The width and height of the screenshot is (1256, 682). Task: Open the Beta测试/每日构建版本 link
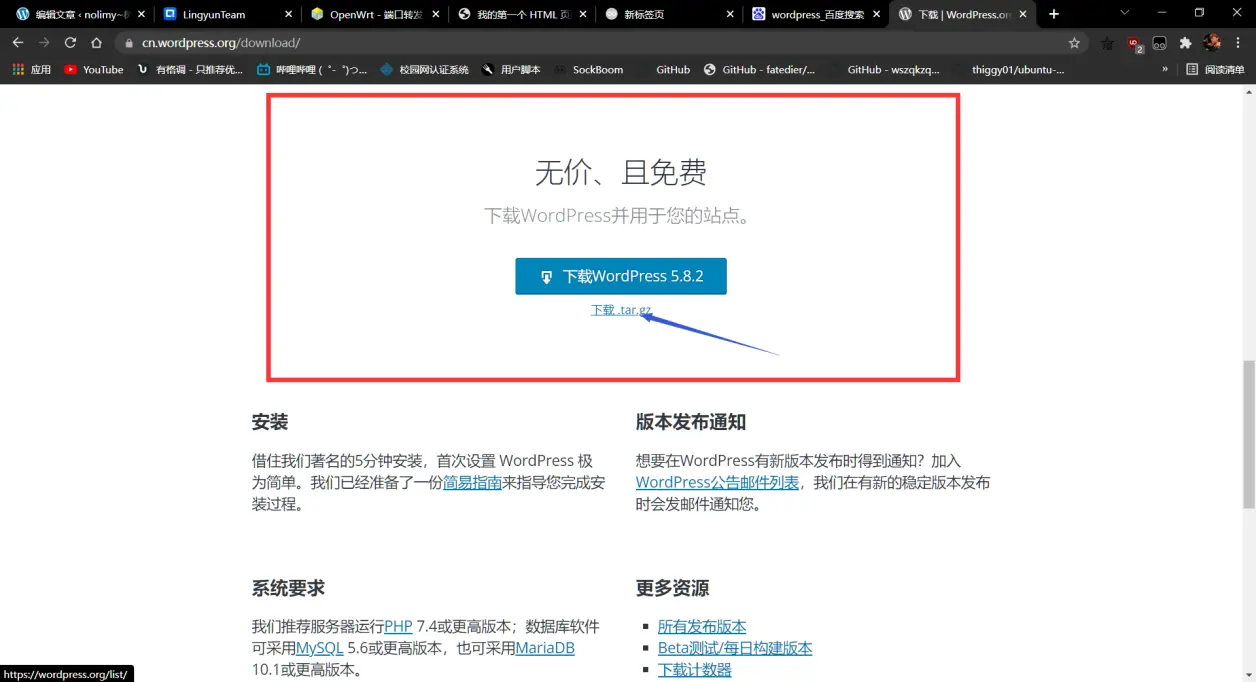click(x=735, y=648)
